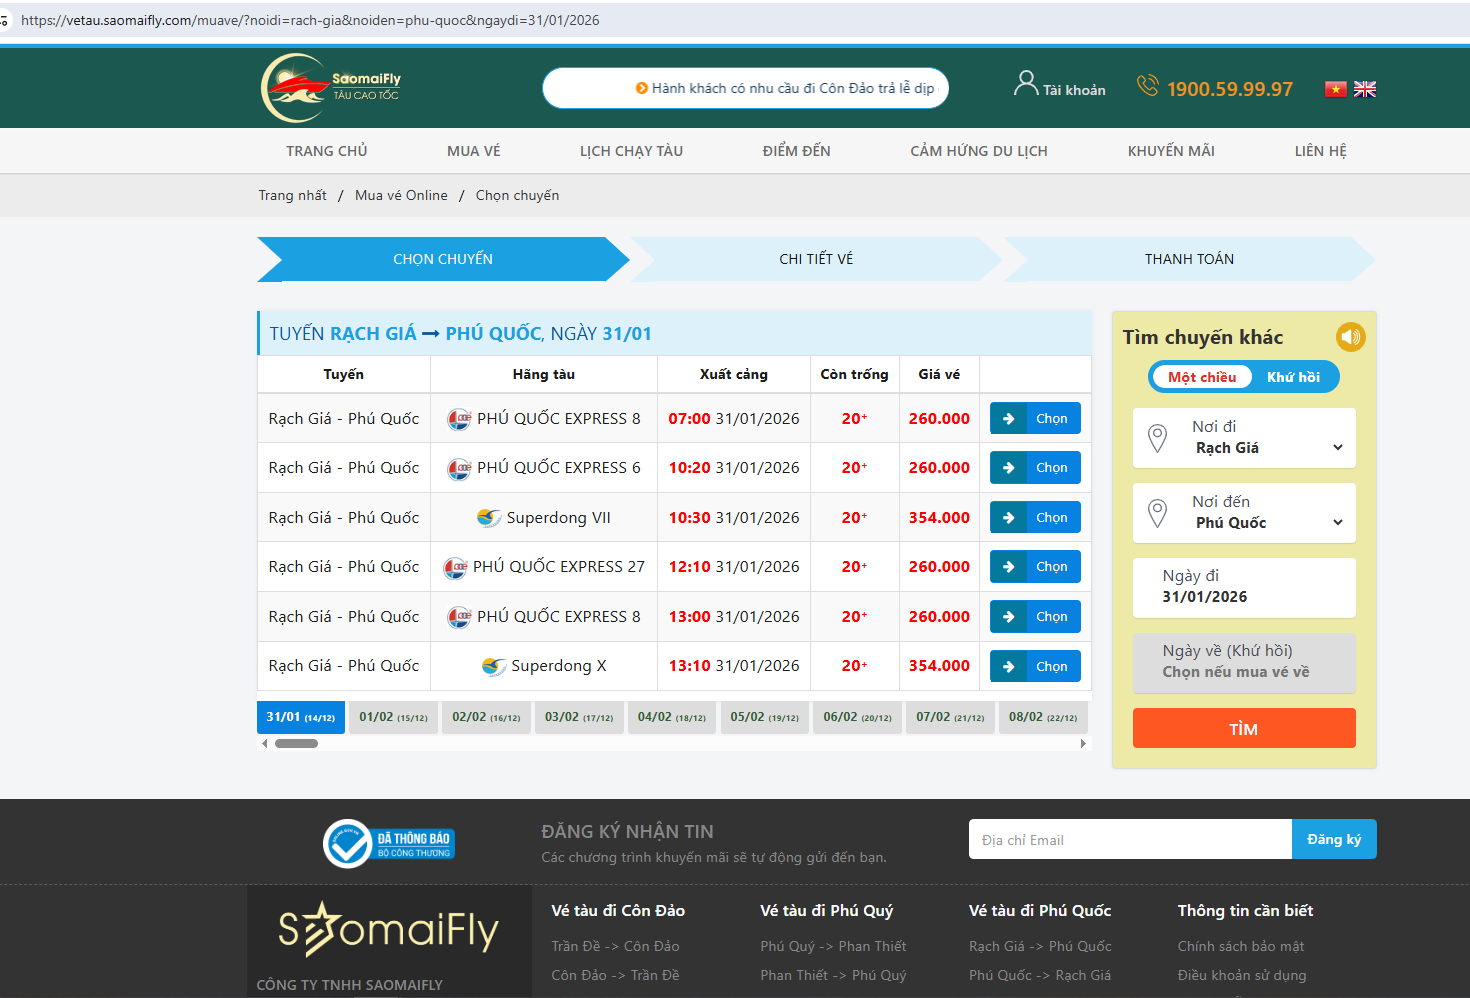Image resolution: width=1470 pixels, height=998 pixels.
Task: Select the Một chiều one-way option
Action: point(1202,377)
